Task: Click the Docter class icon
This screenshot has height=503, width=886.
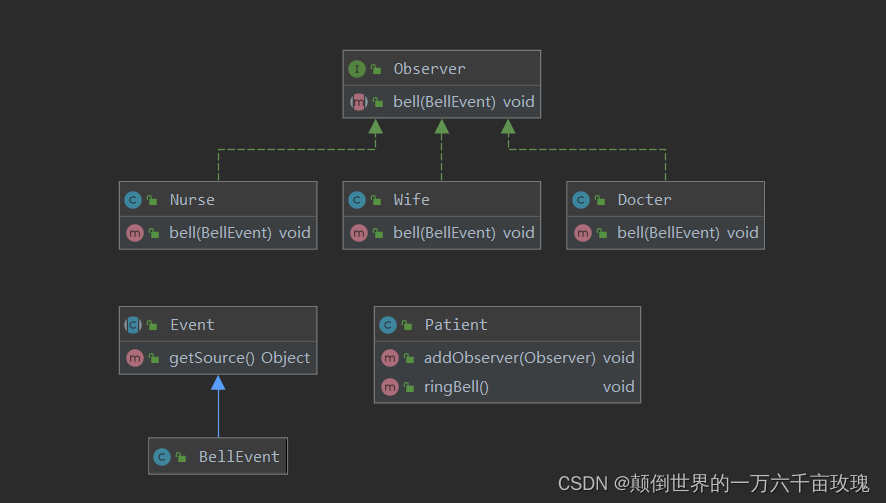Action: 581,200
